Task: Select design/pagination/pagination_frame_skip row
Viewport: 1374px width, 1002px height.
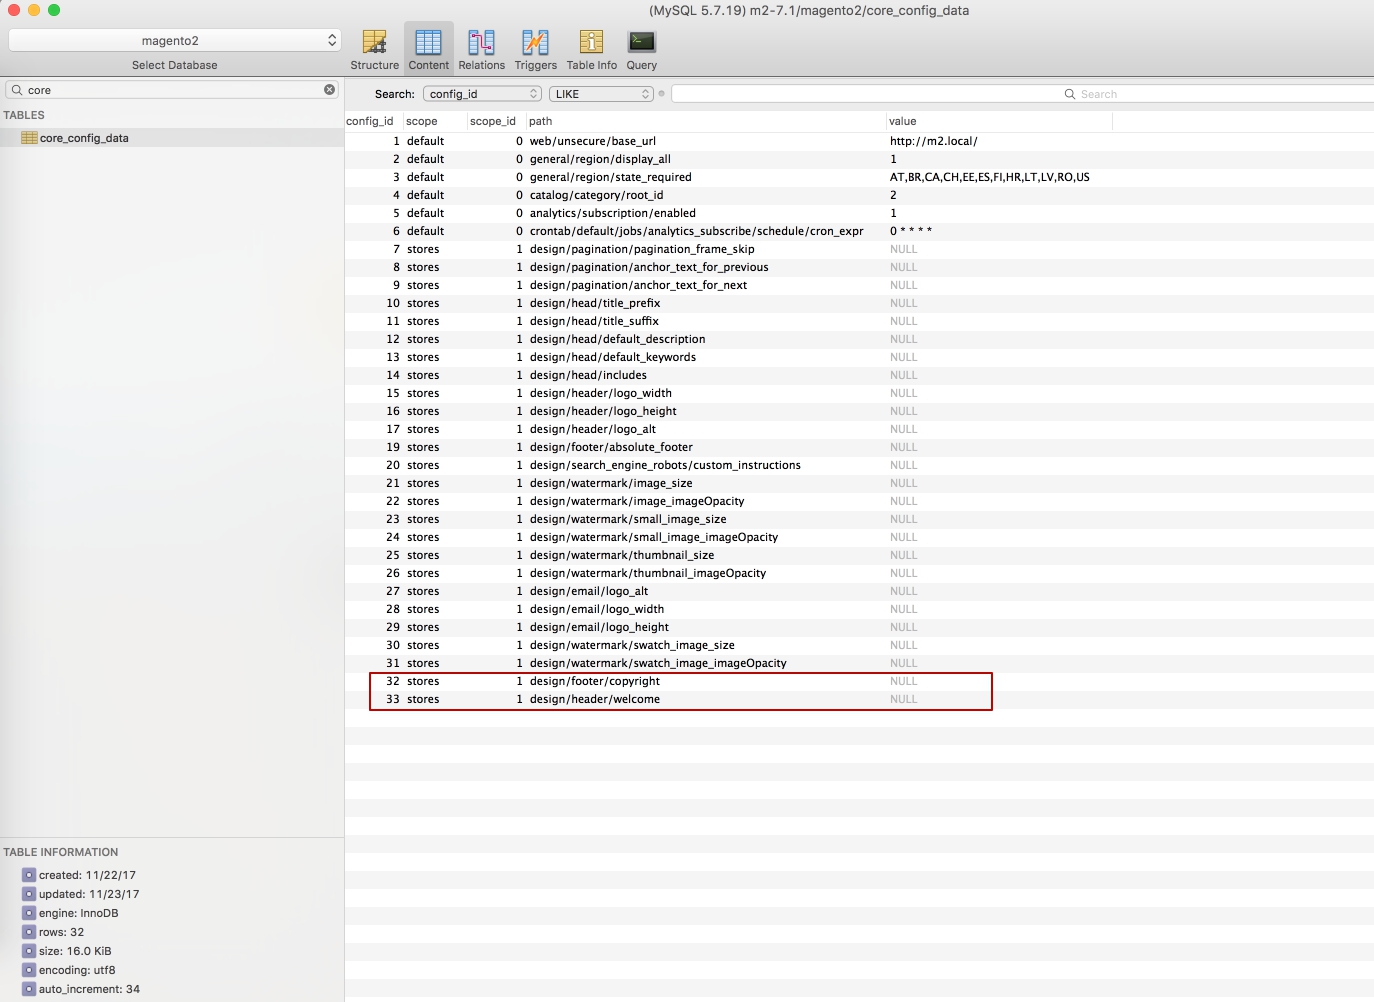Action: click(642, 249)
